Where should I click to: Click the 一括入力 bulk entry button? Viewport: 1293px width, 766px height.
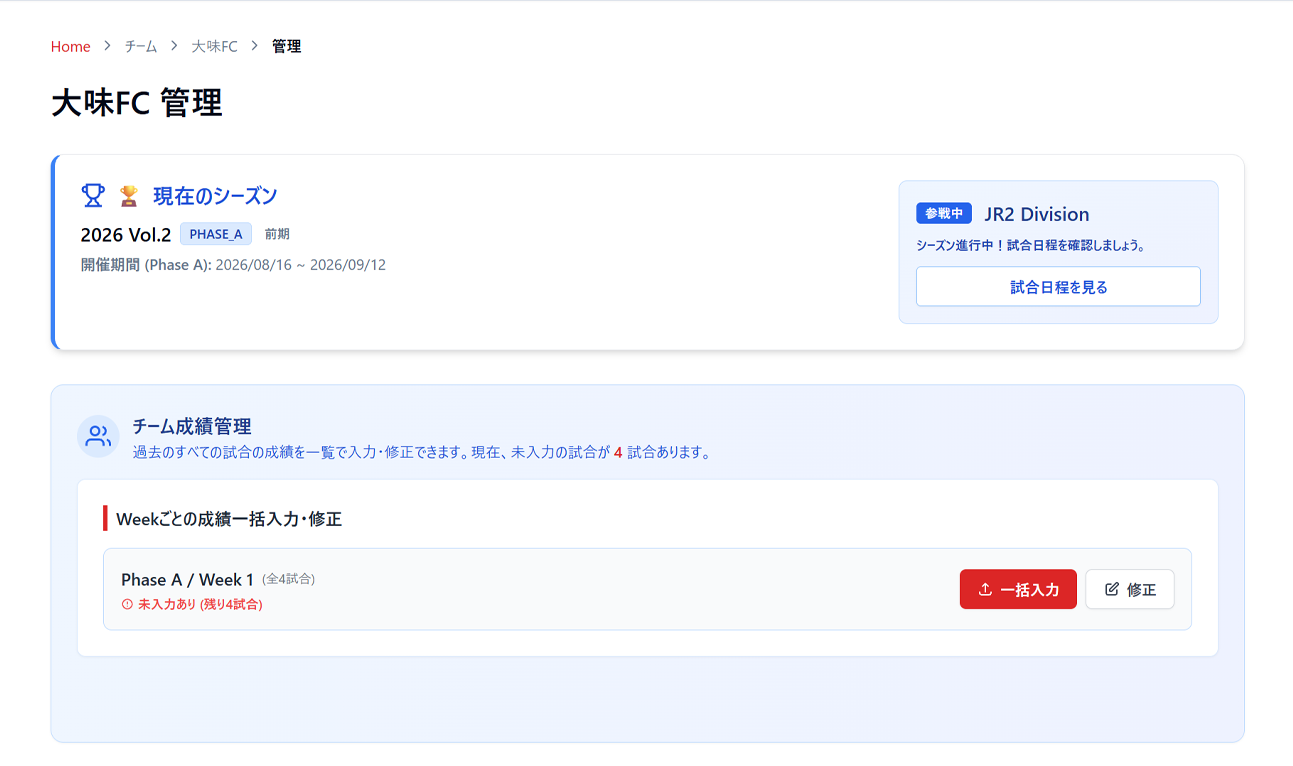click(1018, 589)
